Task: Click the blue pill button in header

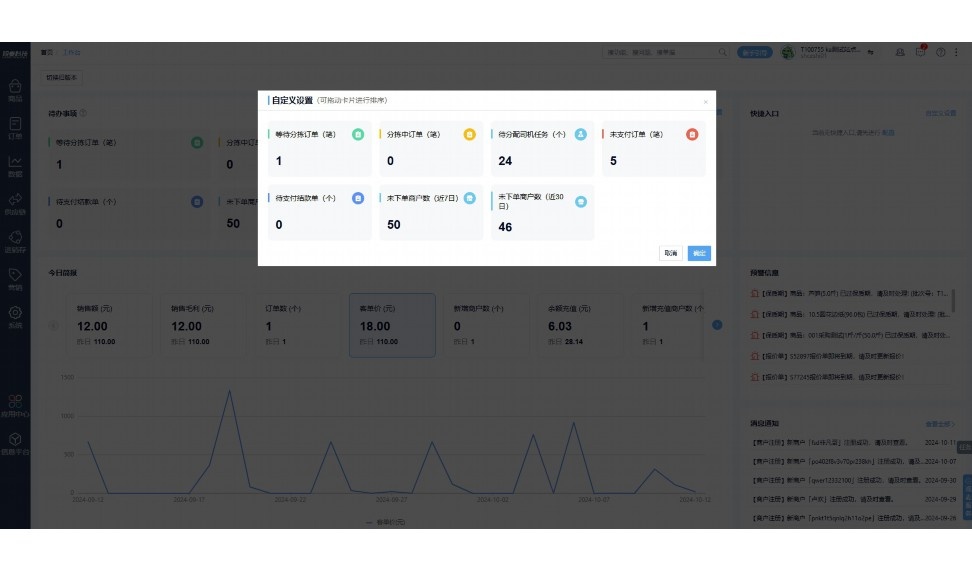Action: (x=754, y=53)
